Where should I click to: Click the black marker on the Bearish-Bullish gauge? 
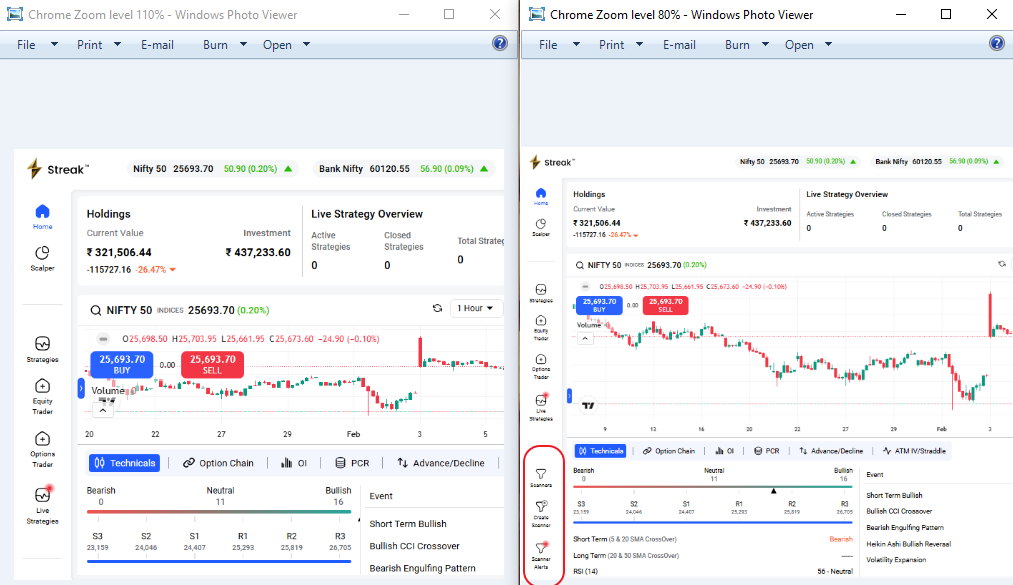(773, 490)
